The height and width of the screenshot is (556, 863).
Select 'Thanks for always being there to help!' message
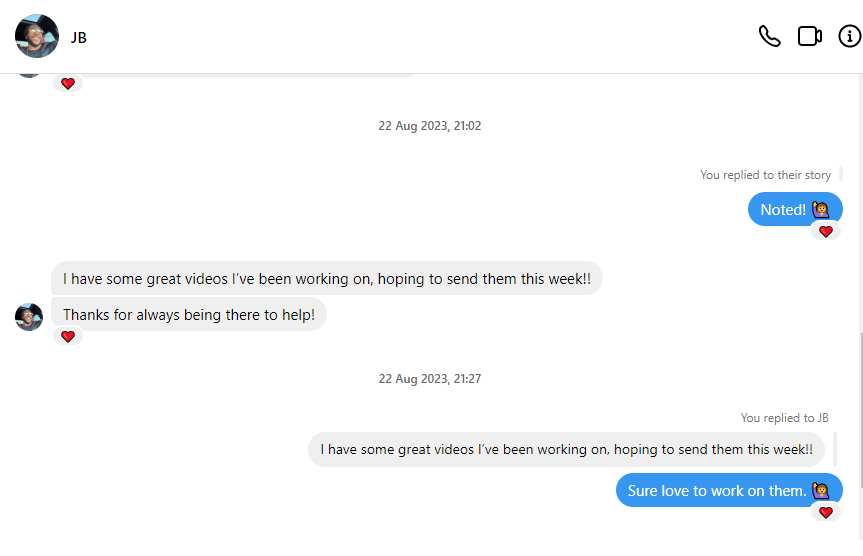tap(189, 315)
